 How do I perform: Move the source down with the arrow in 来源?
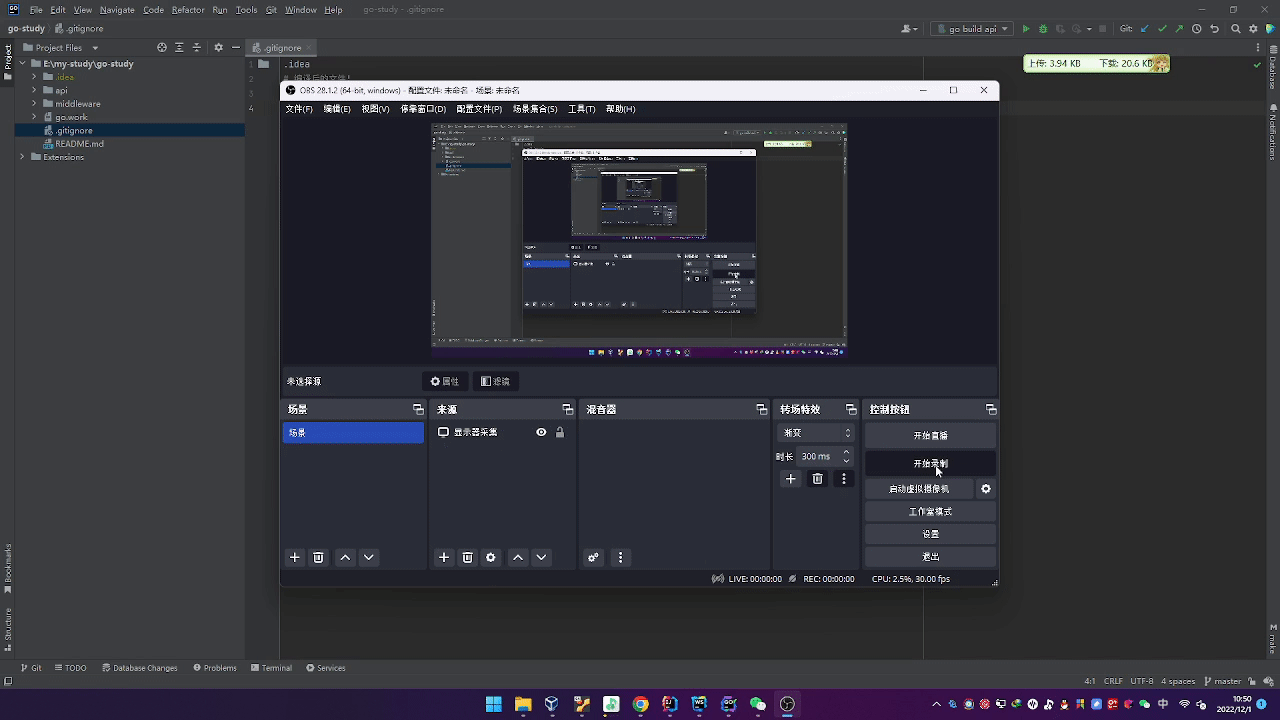[x=541, y=557]
